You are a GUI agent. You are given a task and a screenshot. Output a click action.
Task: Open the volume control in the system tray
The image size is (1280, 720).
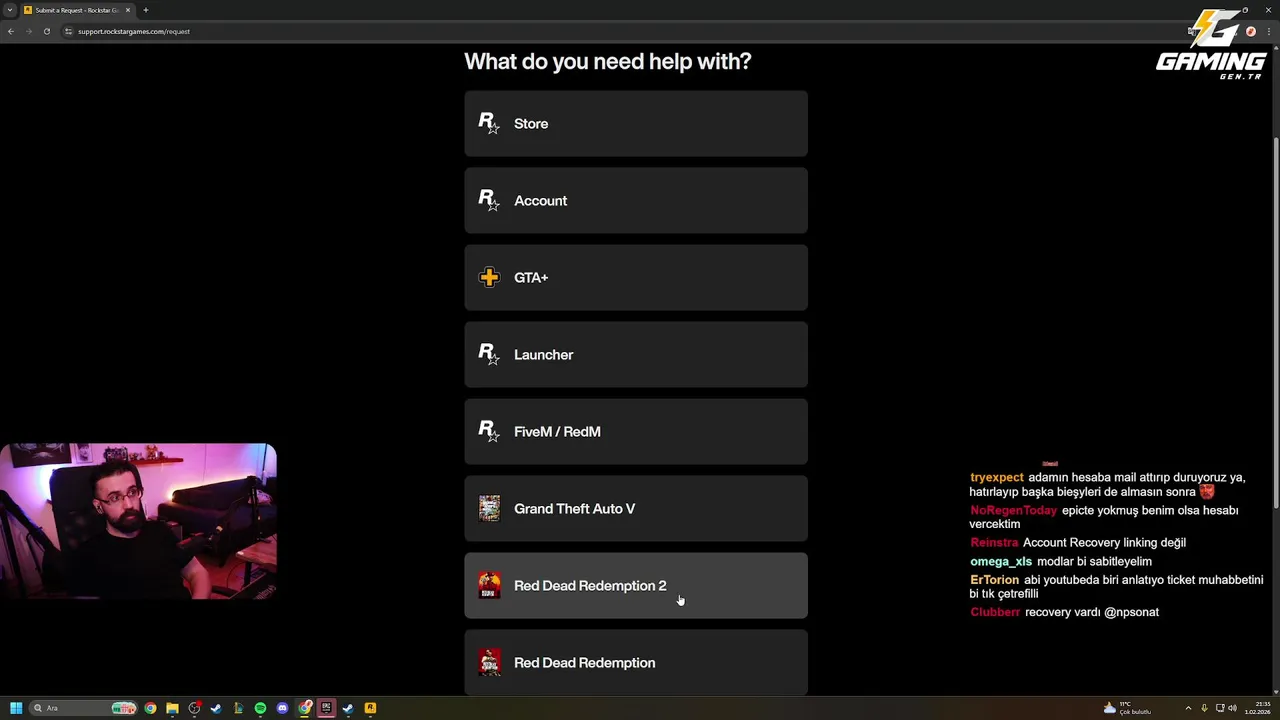(x=1232, y=708)
